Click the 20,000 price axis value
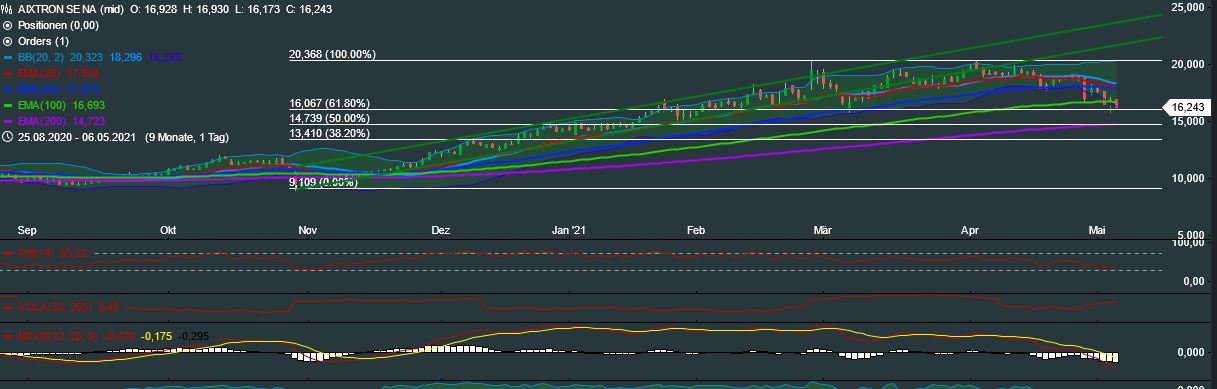 pos(1188,64)
